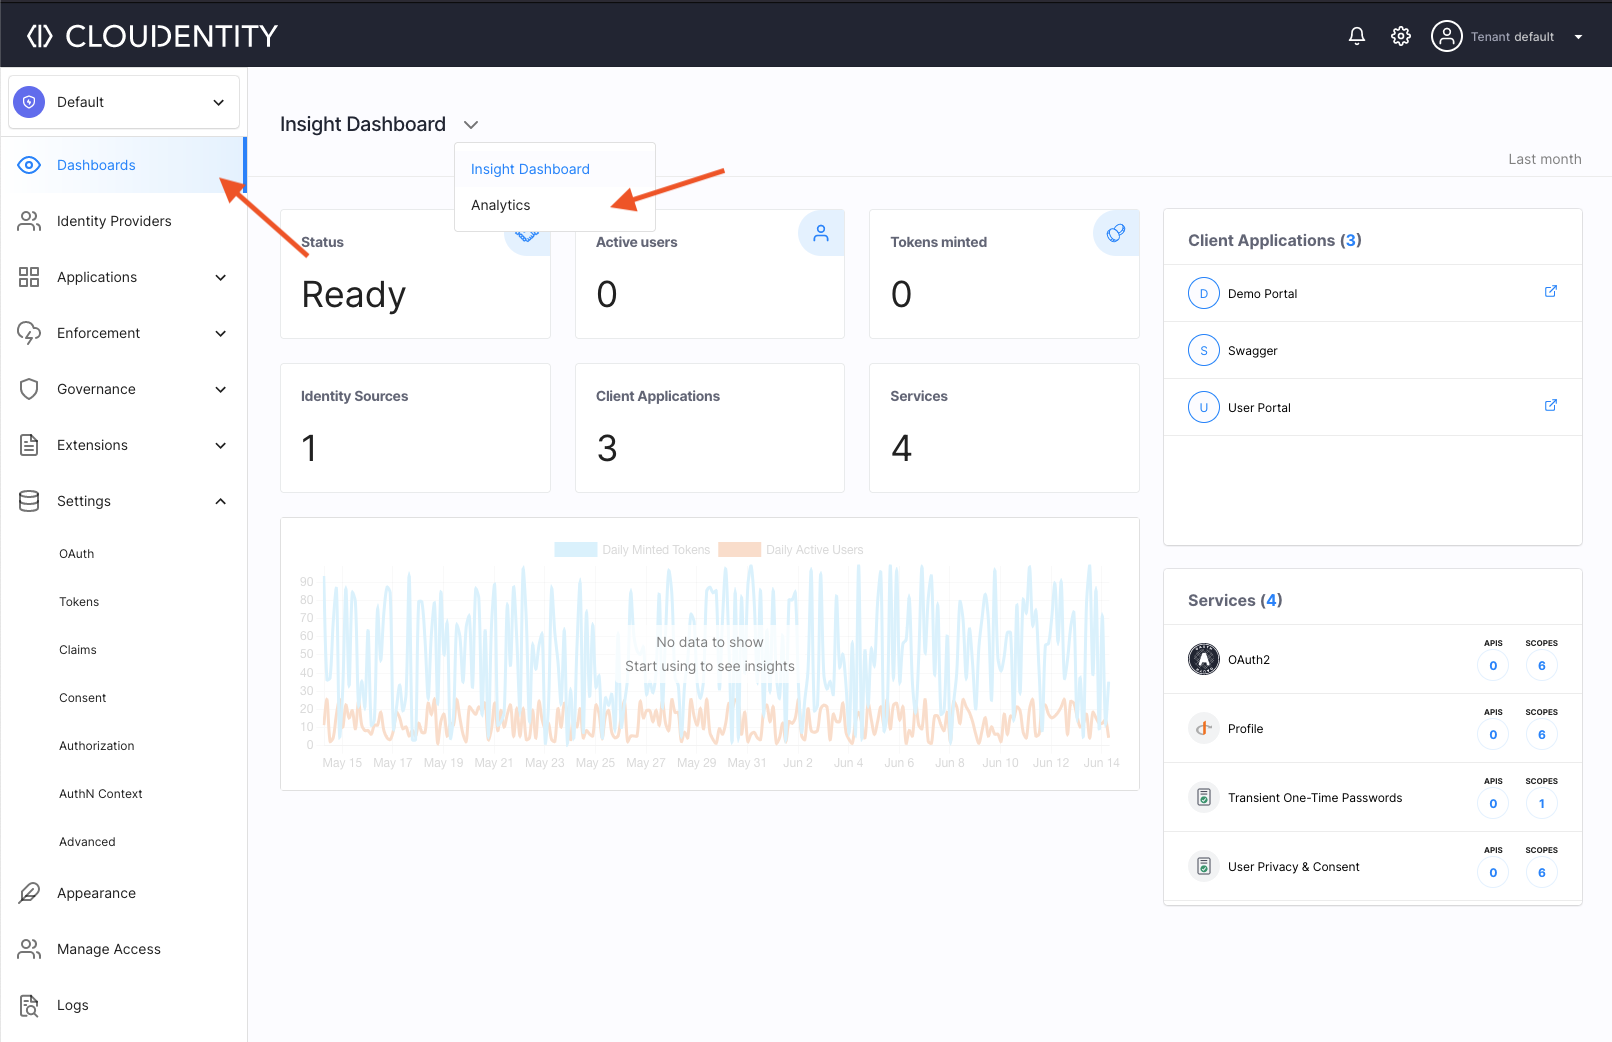Open the settings gear in top bar
Viewport: 1612px width, 1042px height.
[1401, 36]
